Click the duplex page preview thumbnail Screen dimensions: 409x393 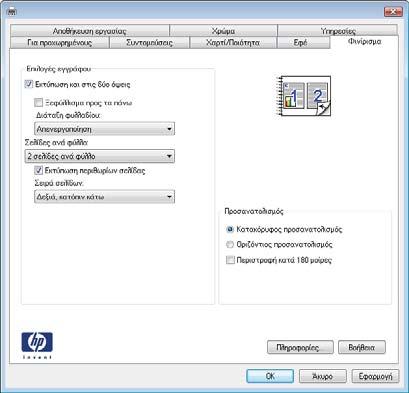point(304,96)
